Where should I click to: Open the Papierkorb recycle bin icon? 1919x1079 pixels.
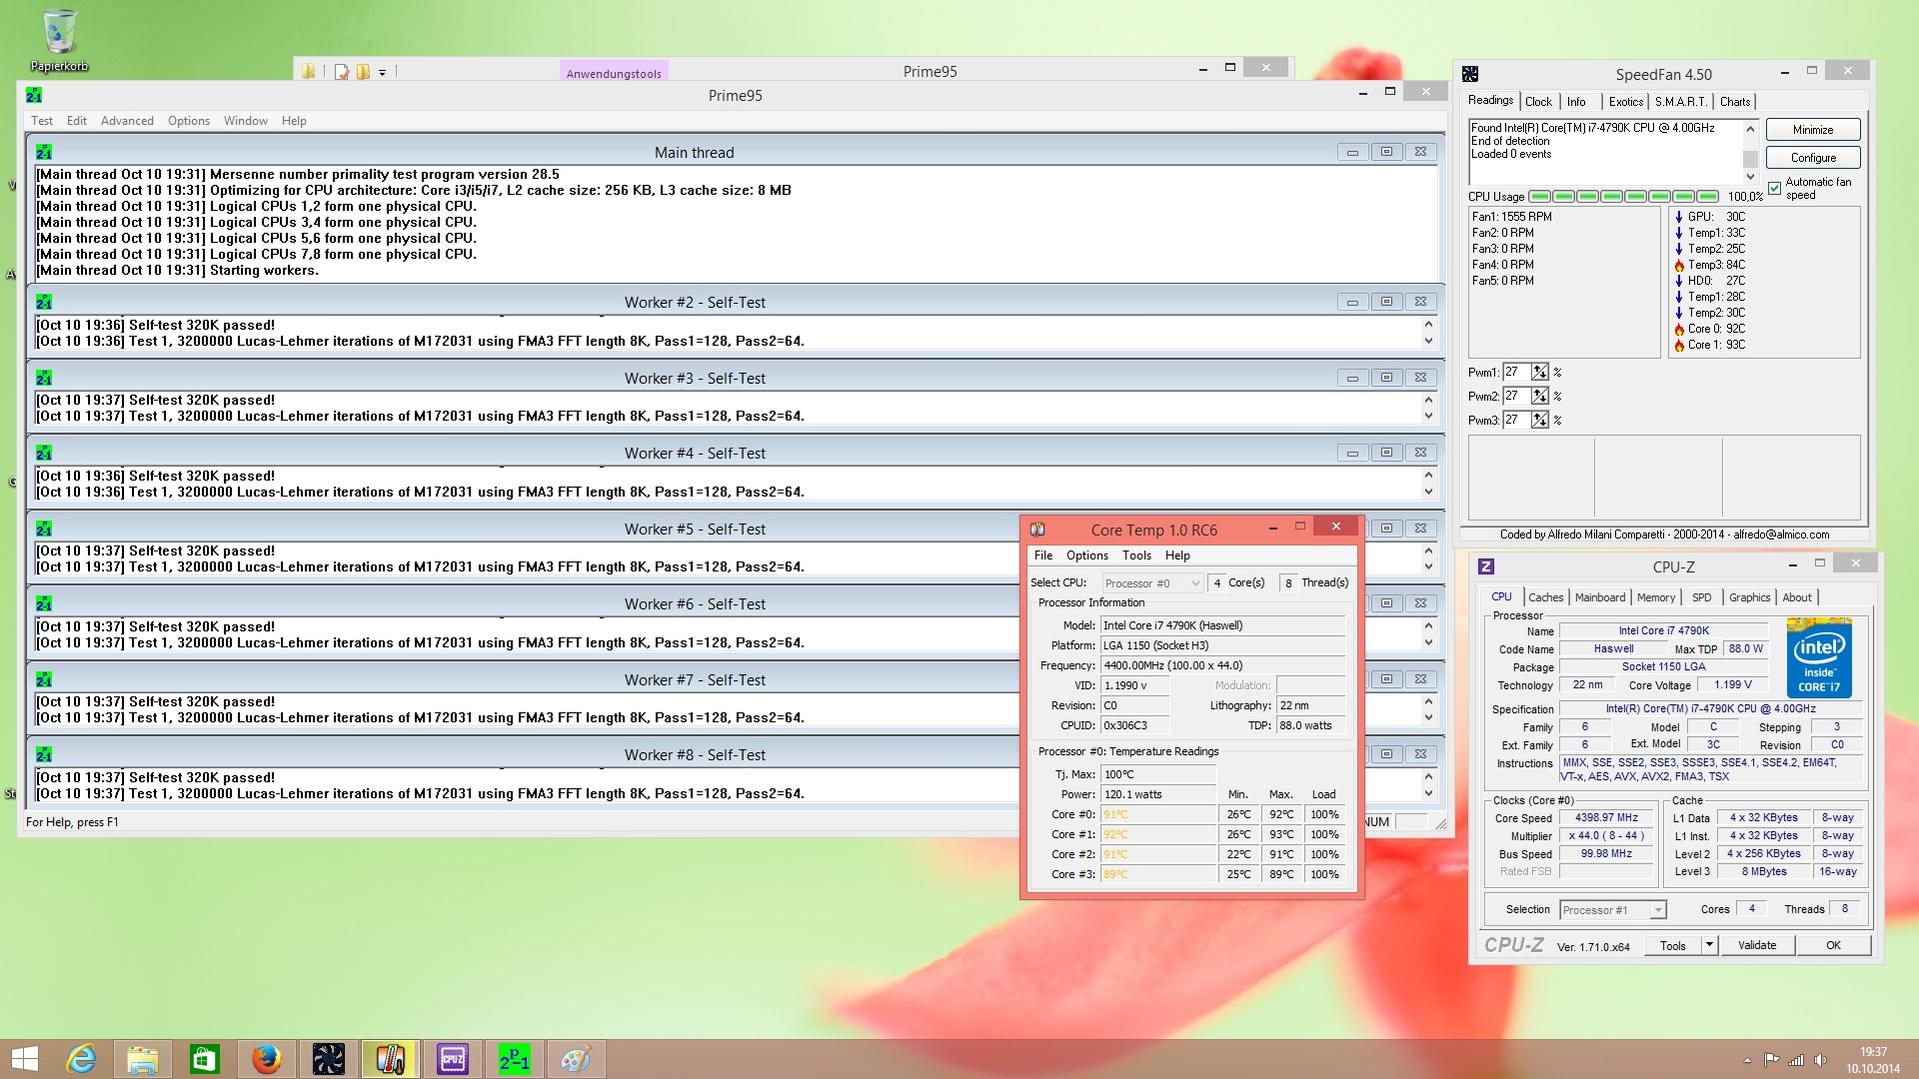coord(59,38)
